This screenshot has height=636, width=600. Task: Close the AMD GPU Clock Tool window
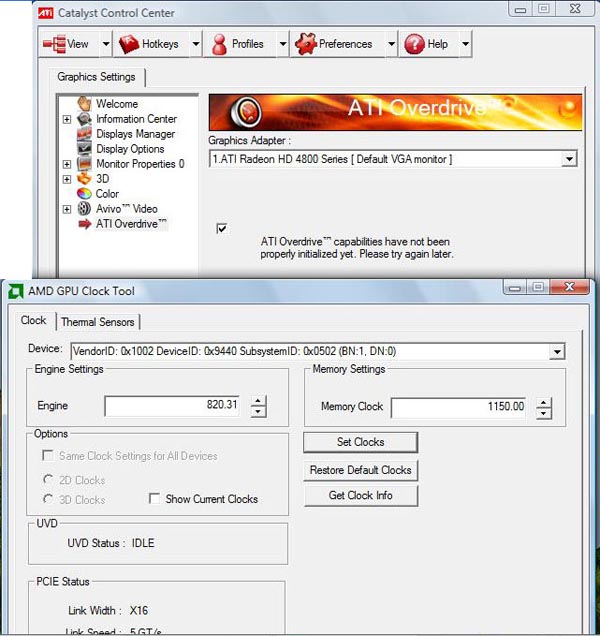(569, 287)
